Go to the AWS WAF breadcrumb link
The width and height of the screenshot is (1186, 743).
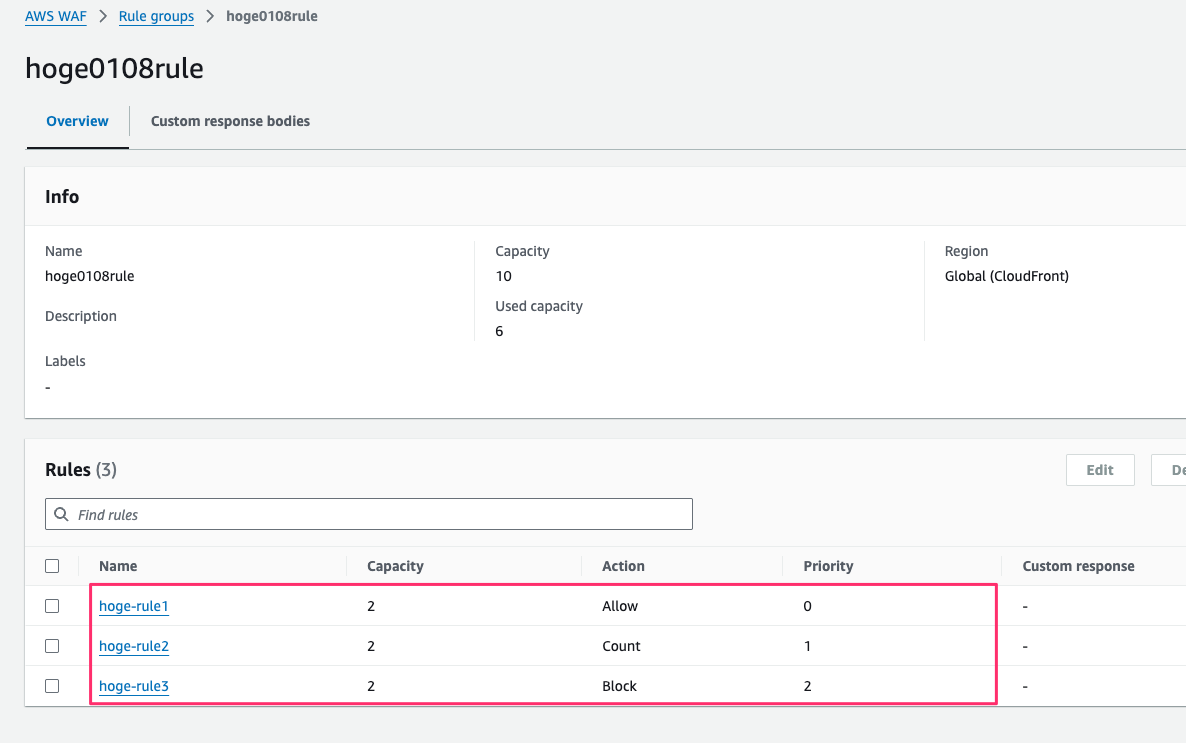tap(56, 16)
